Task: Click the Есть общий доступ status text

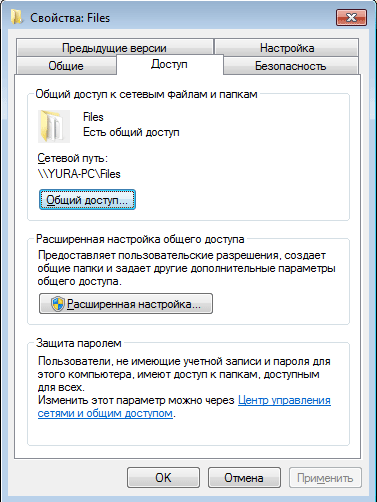Action: point(131,132)
